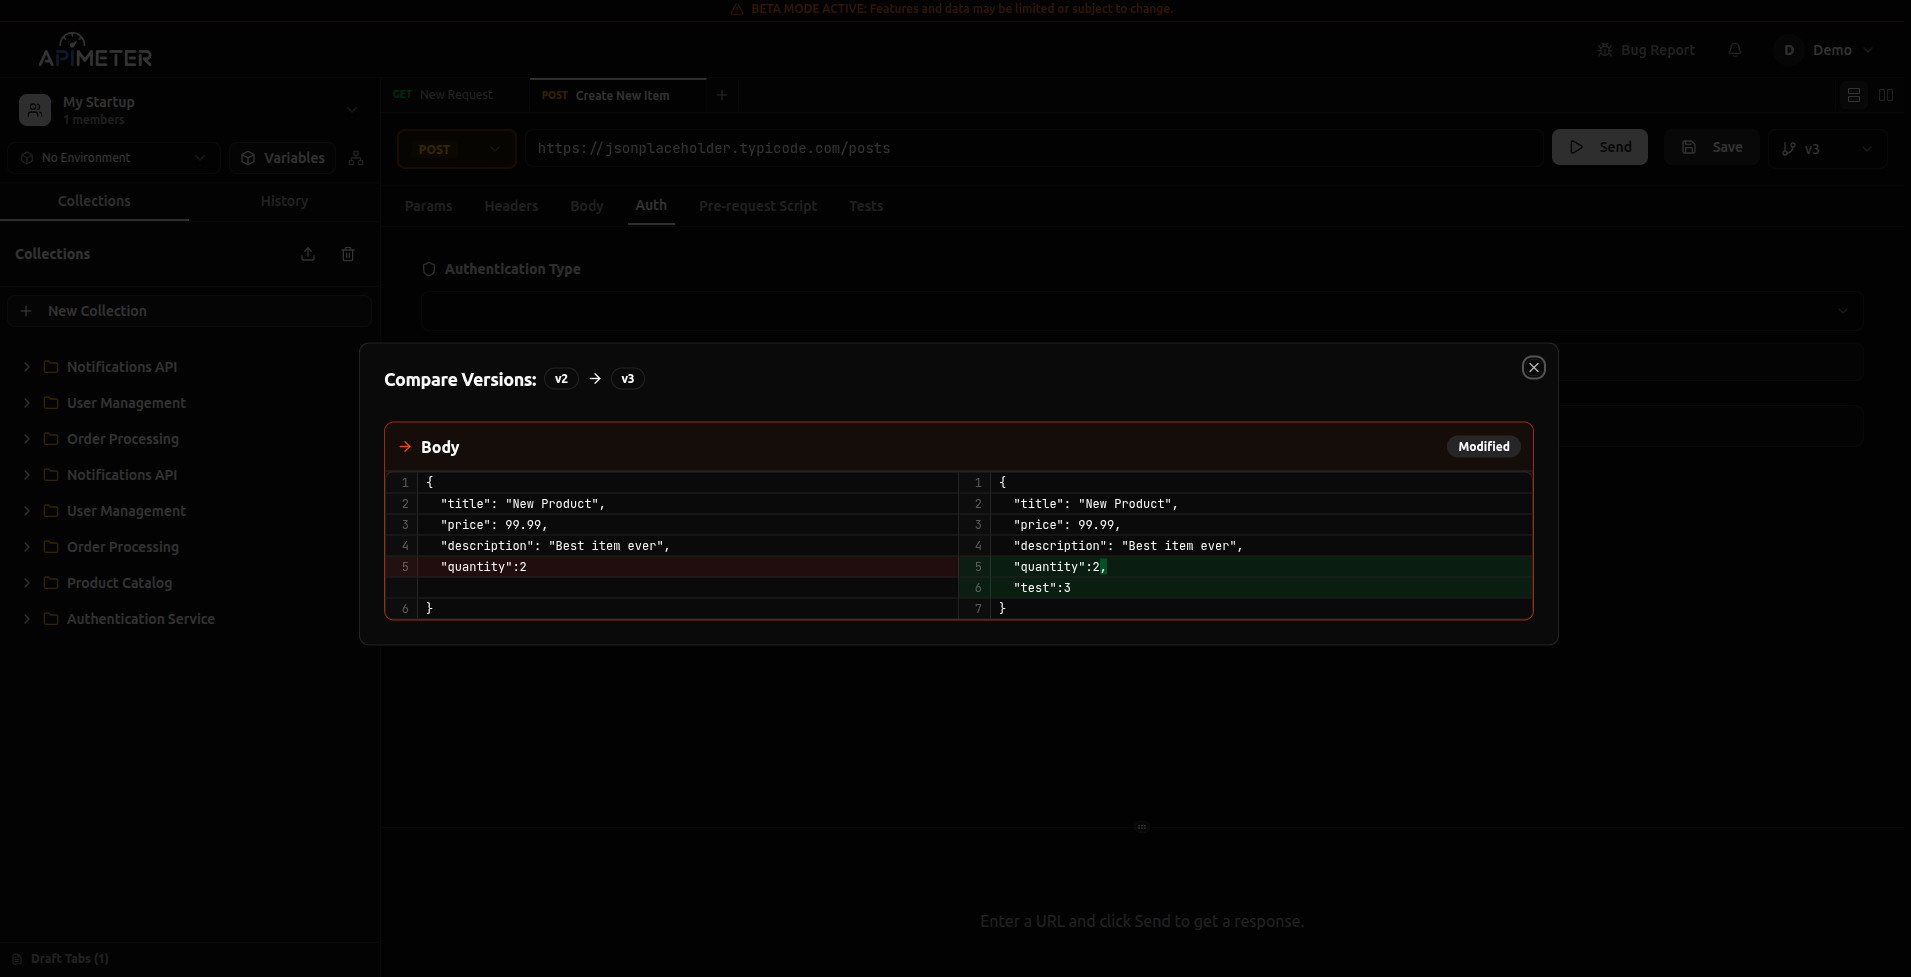Switch to the History tab
The height and width of the screenshot is (977, 1911).
pos(283,201)
